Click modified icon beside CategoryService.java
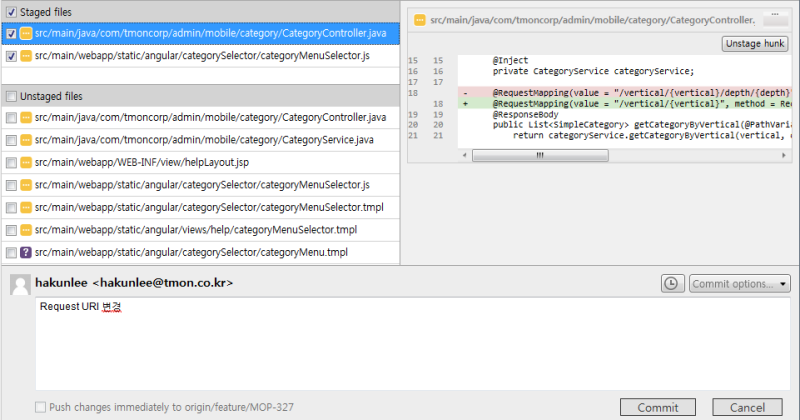The height and width of the screenshot is (420, 800). (x=26, y=140)
